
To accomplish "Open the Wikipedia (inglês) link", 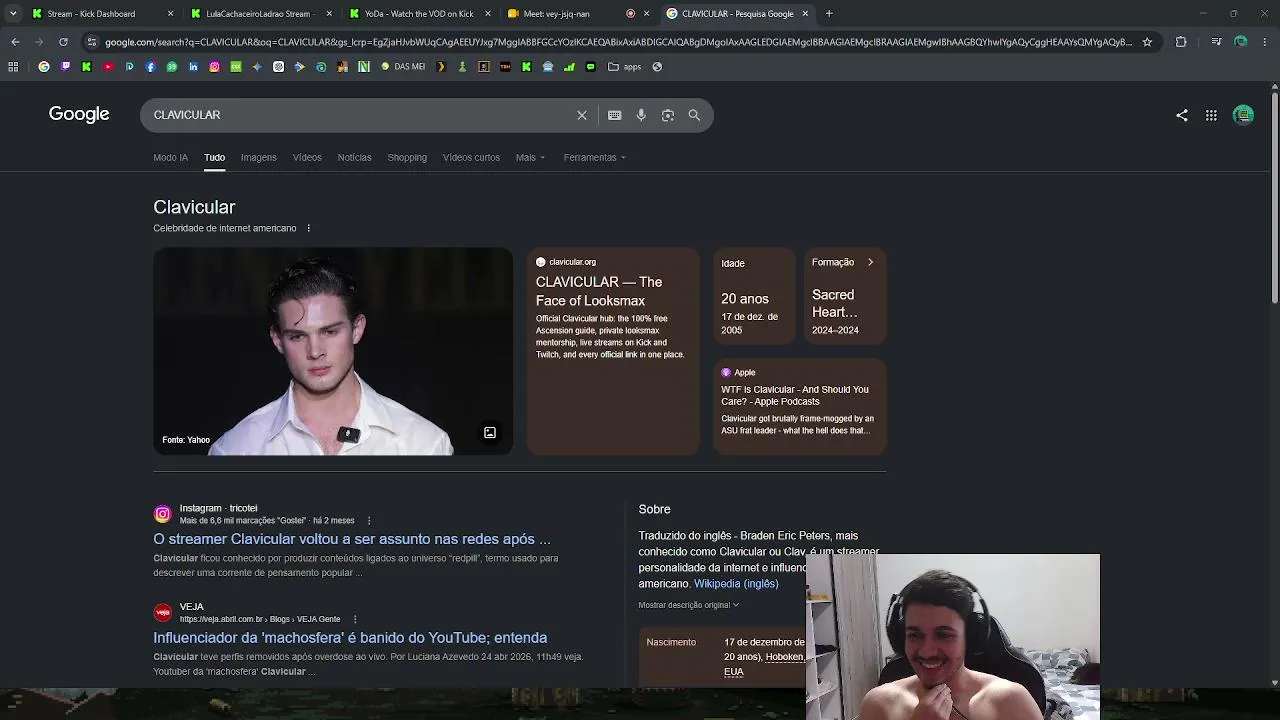I will point(736,584).
